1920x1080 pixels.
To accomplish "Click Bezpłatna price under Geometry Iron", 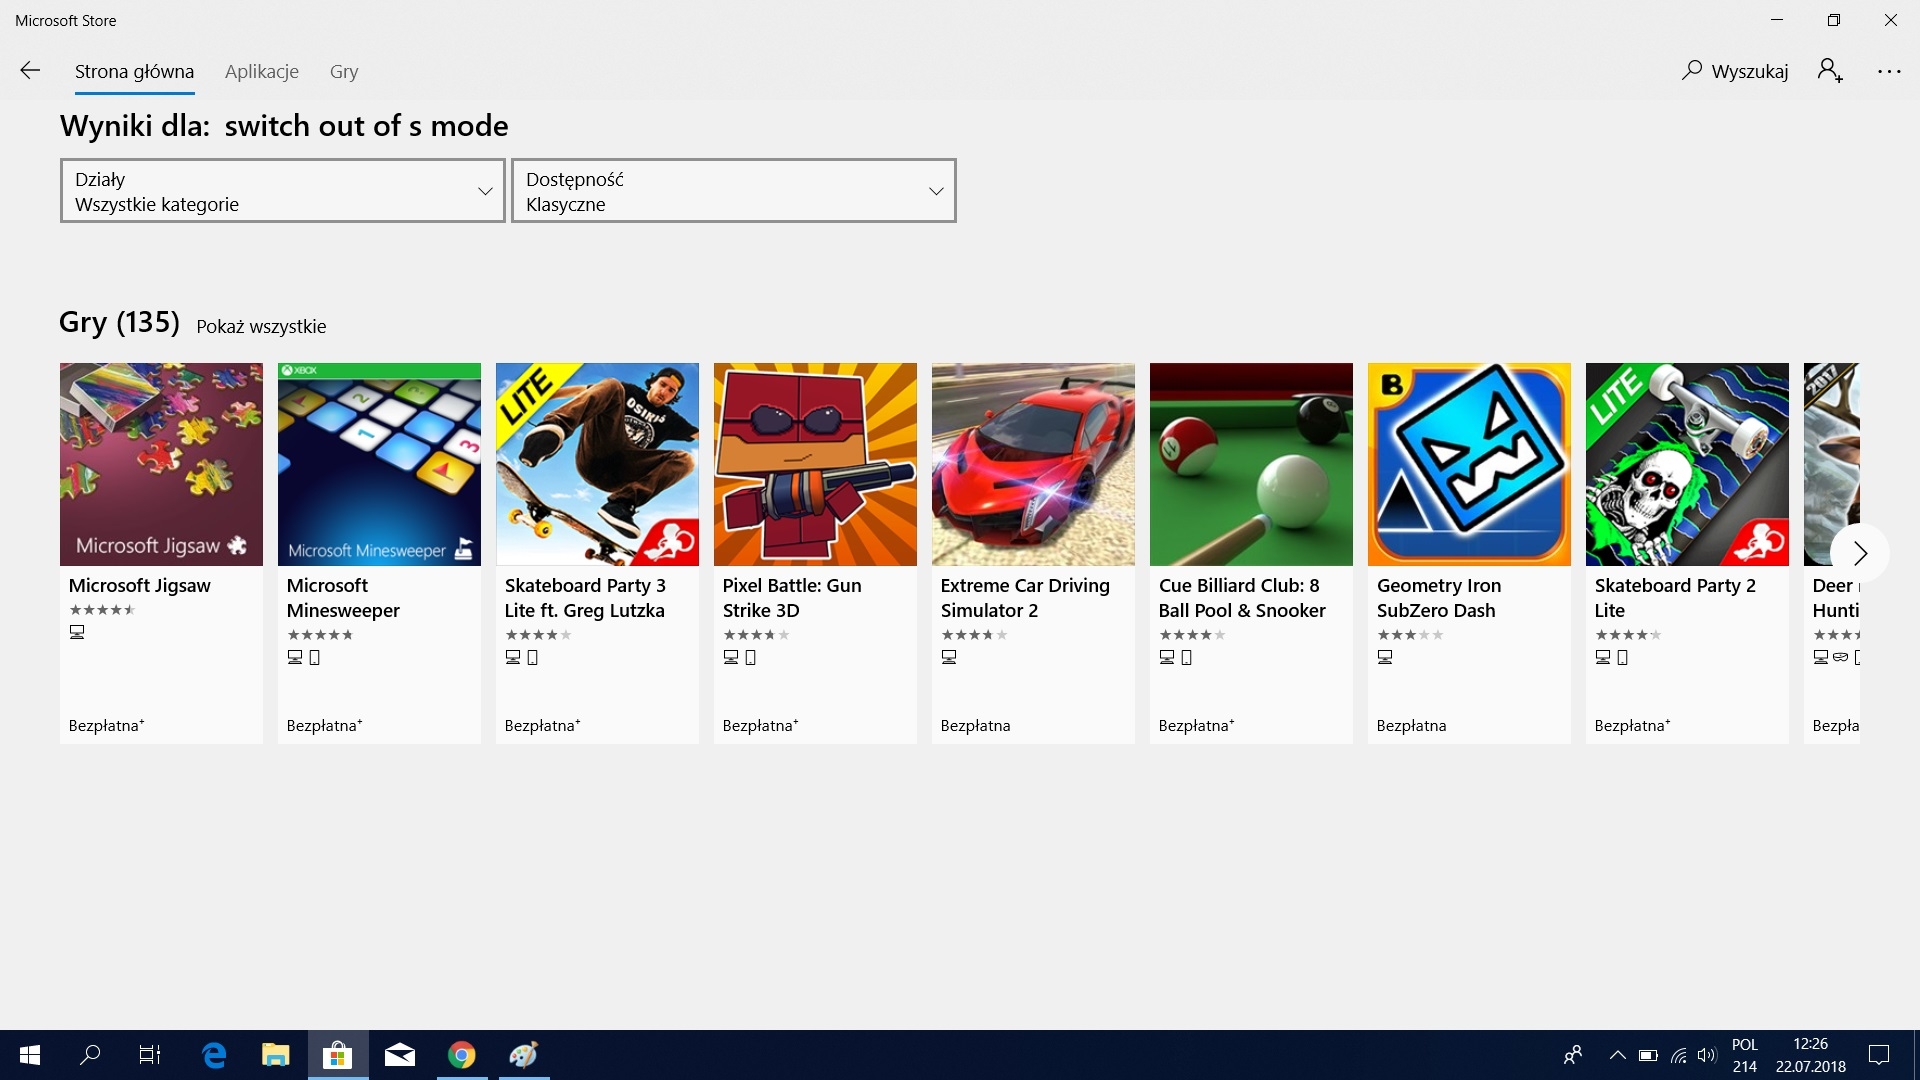I will click(1411, 726).
